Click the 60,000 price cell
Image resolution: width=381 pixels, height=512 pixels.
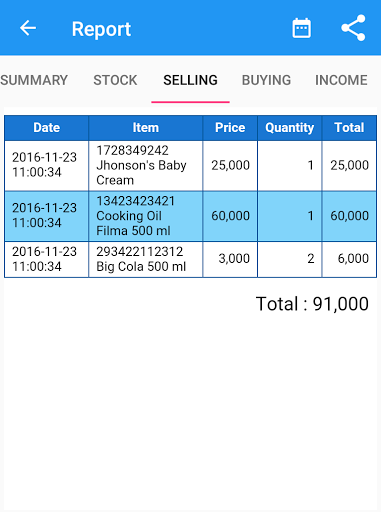[x=230, y=216]
